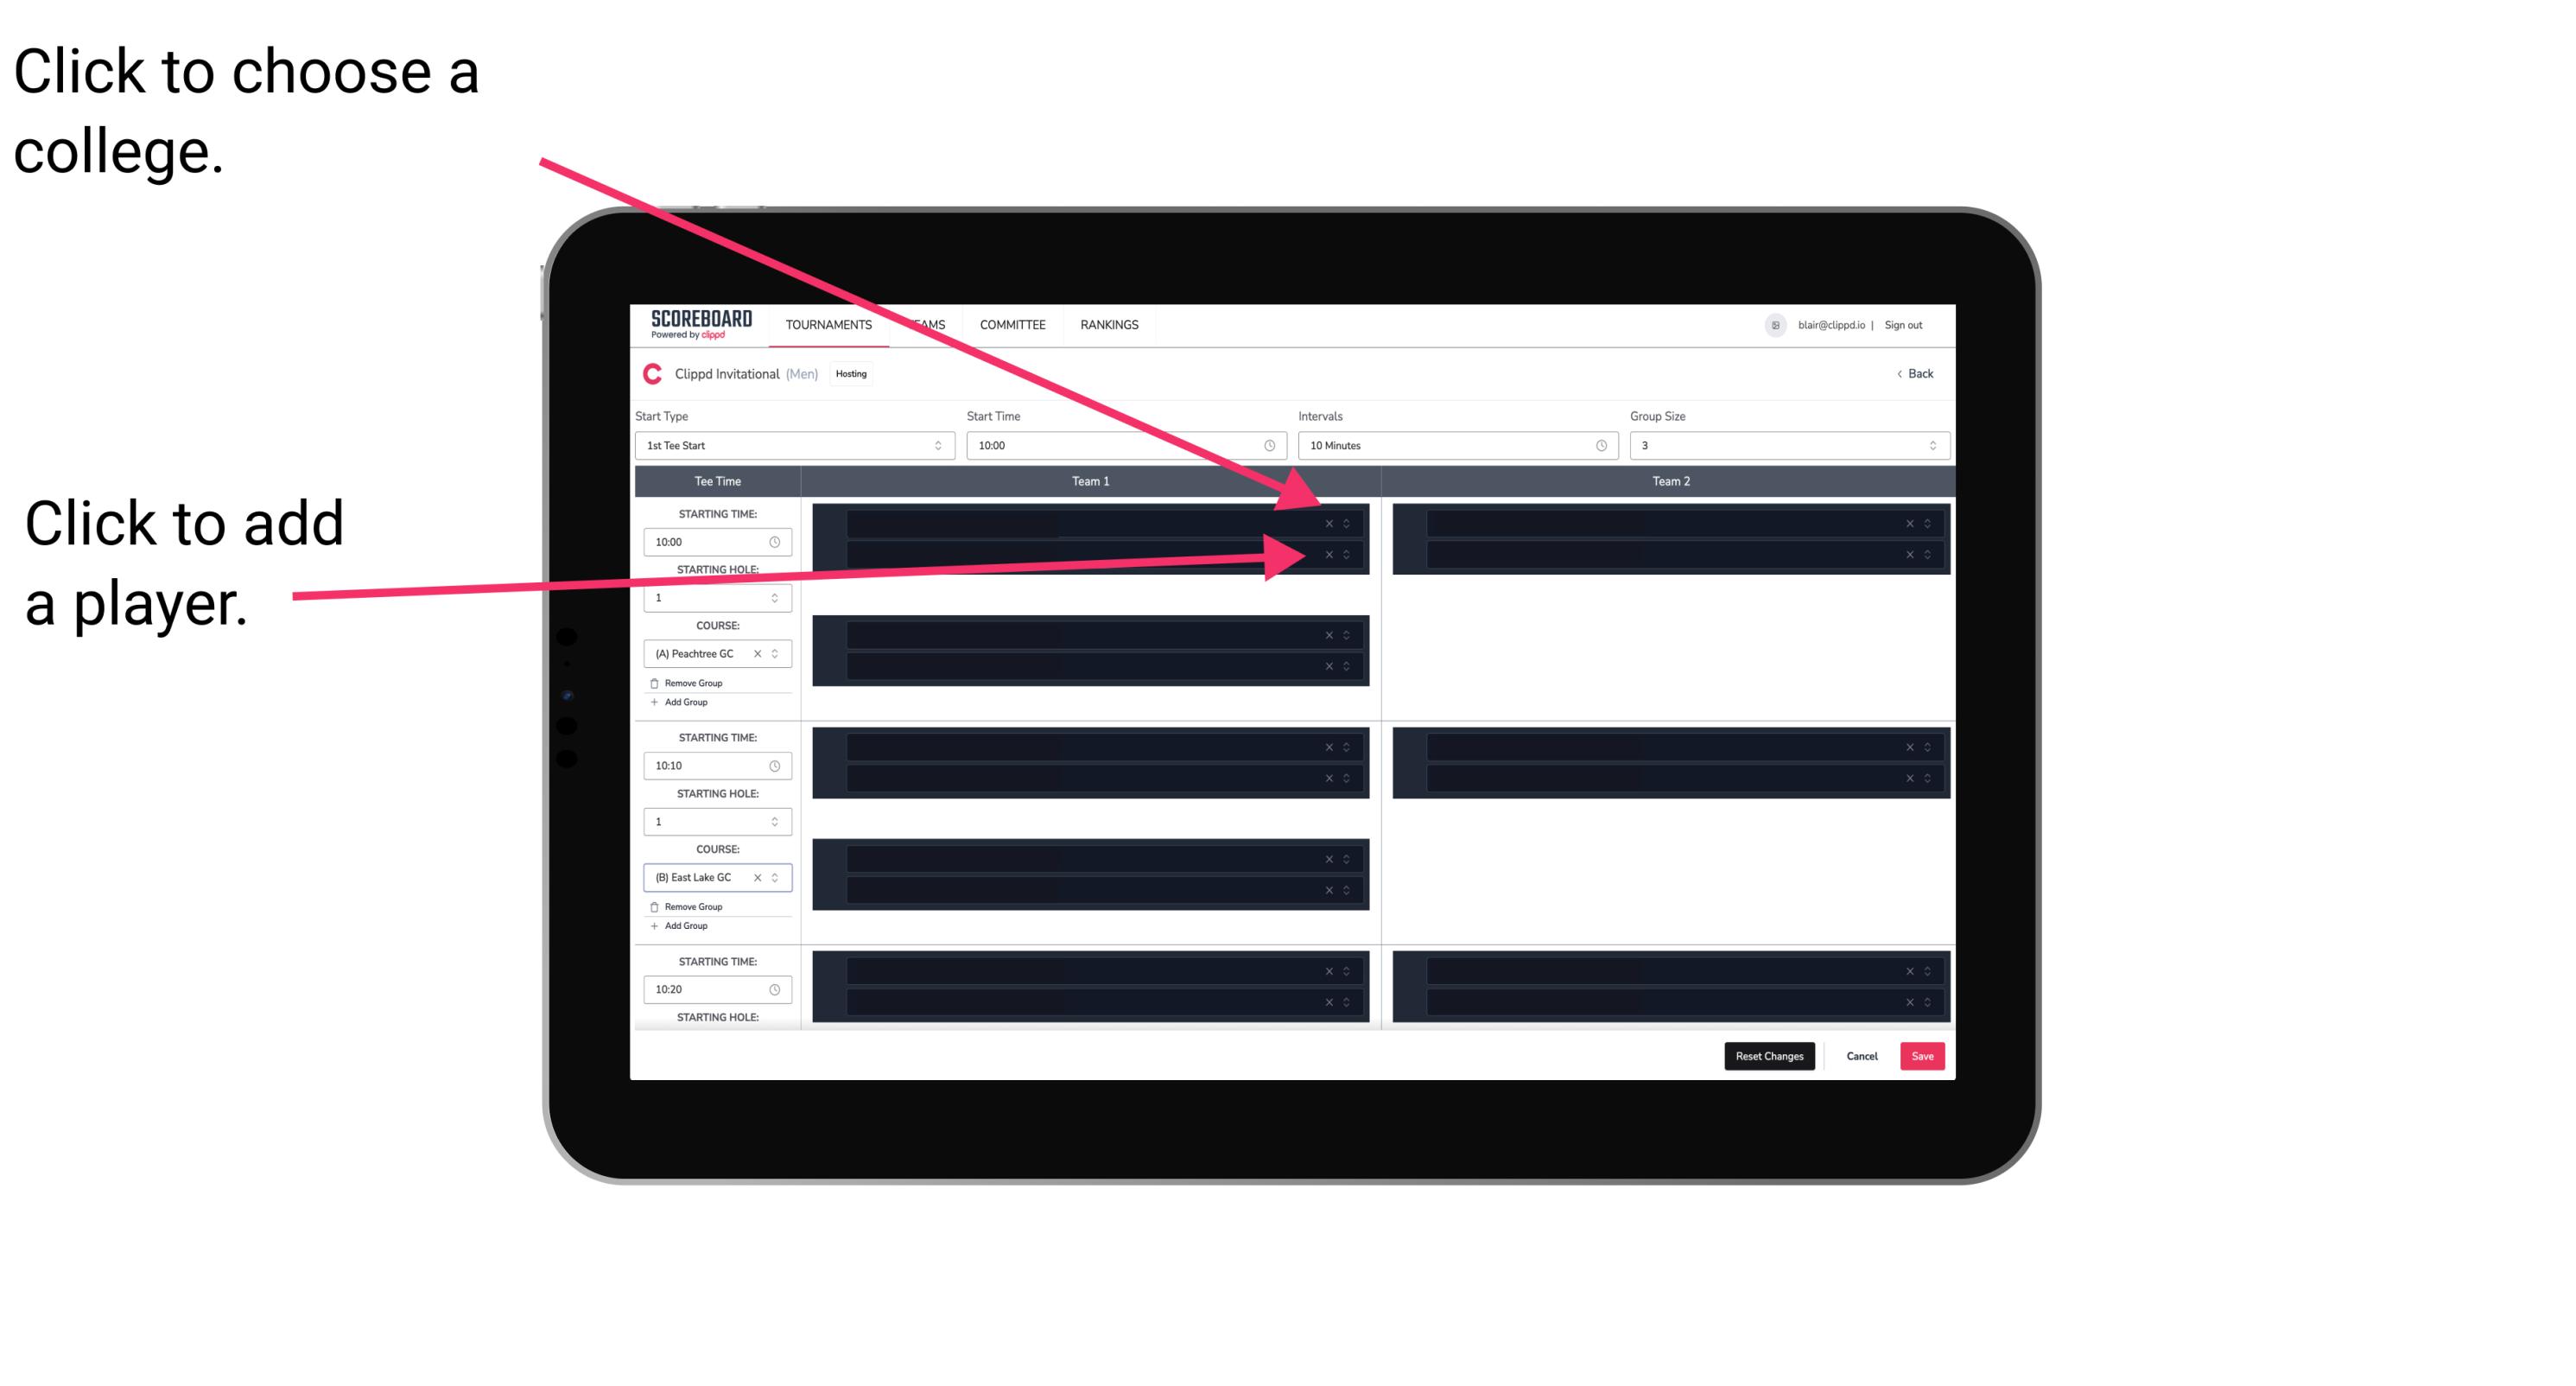Click the Back navigation link
Image resolution: width=2576 pixels, height=1386 pixels.
point(1916,374)
